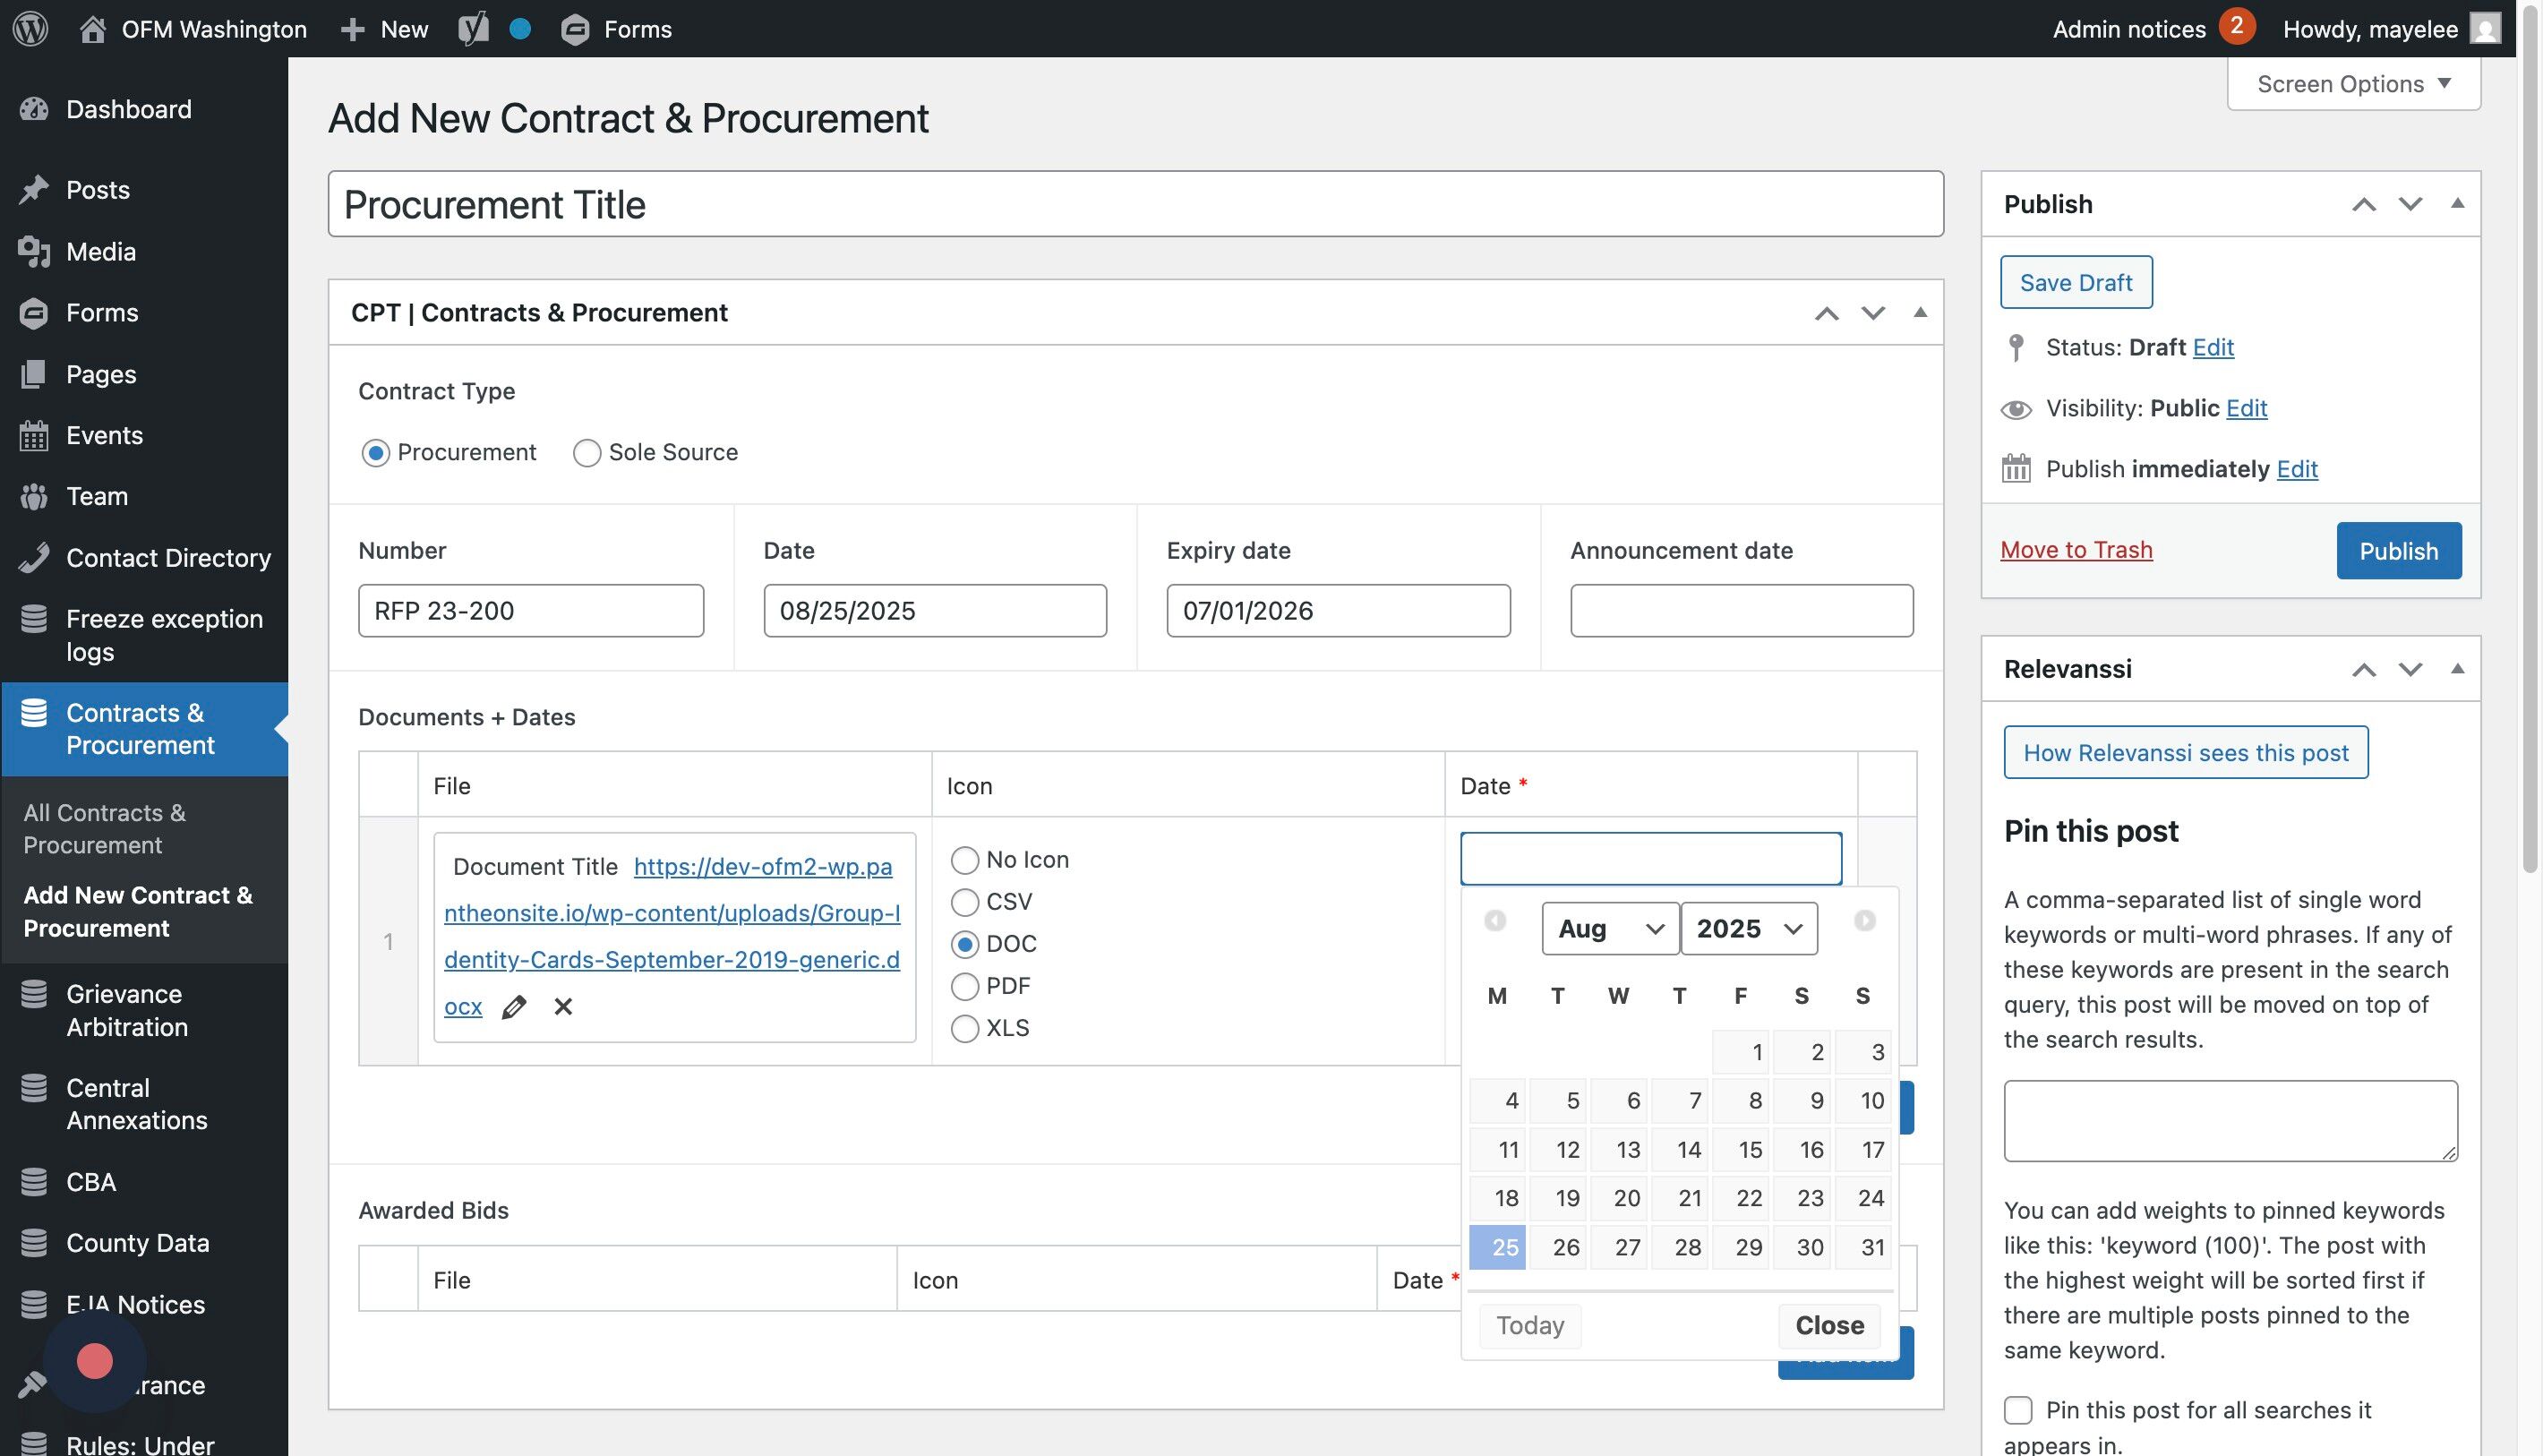
Task: Open the Yoast SEO toolbar icon
Action: [473, 28]
